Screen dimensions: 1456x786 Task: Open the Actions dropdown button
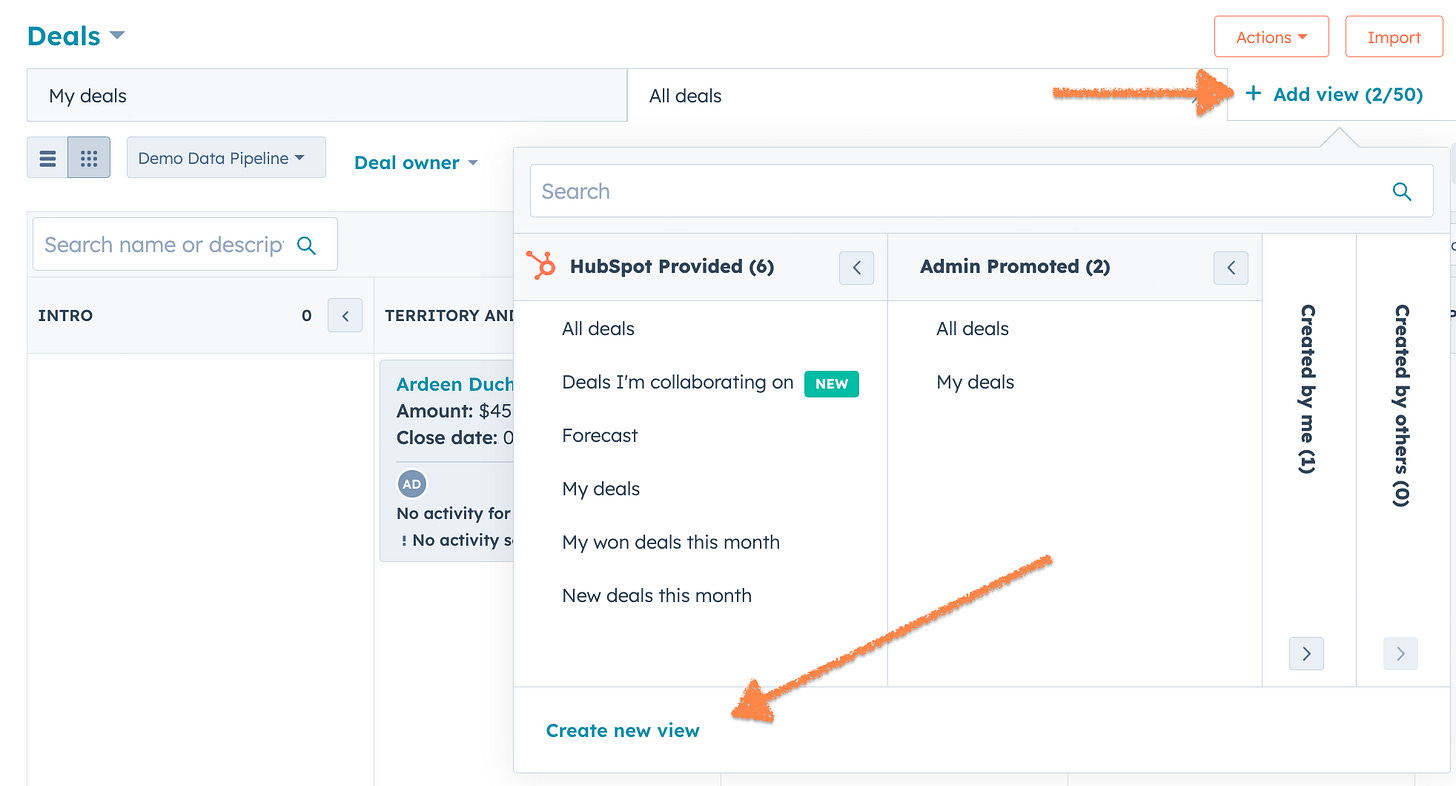[1271, 37]
